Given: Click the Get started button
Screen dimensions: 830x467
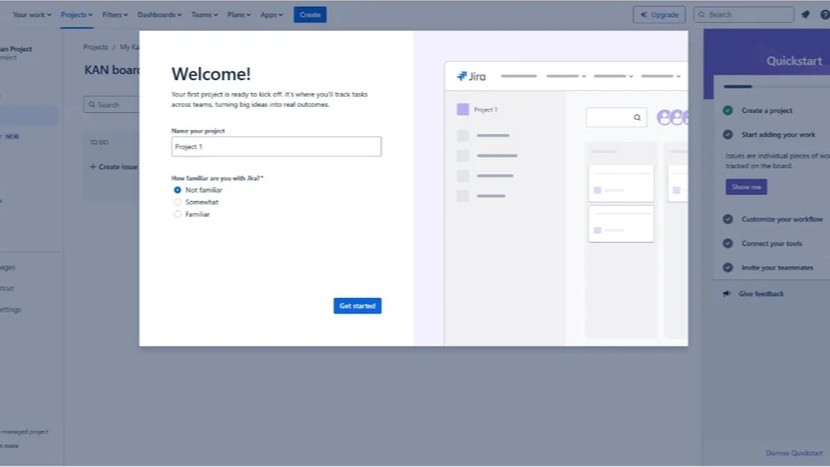Looking at the screenshot, I should point(357,306).
